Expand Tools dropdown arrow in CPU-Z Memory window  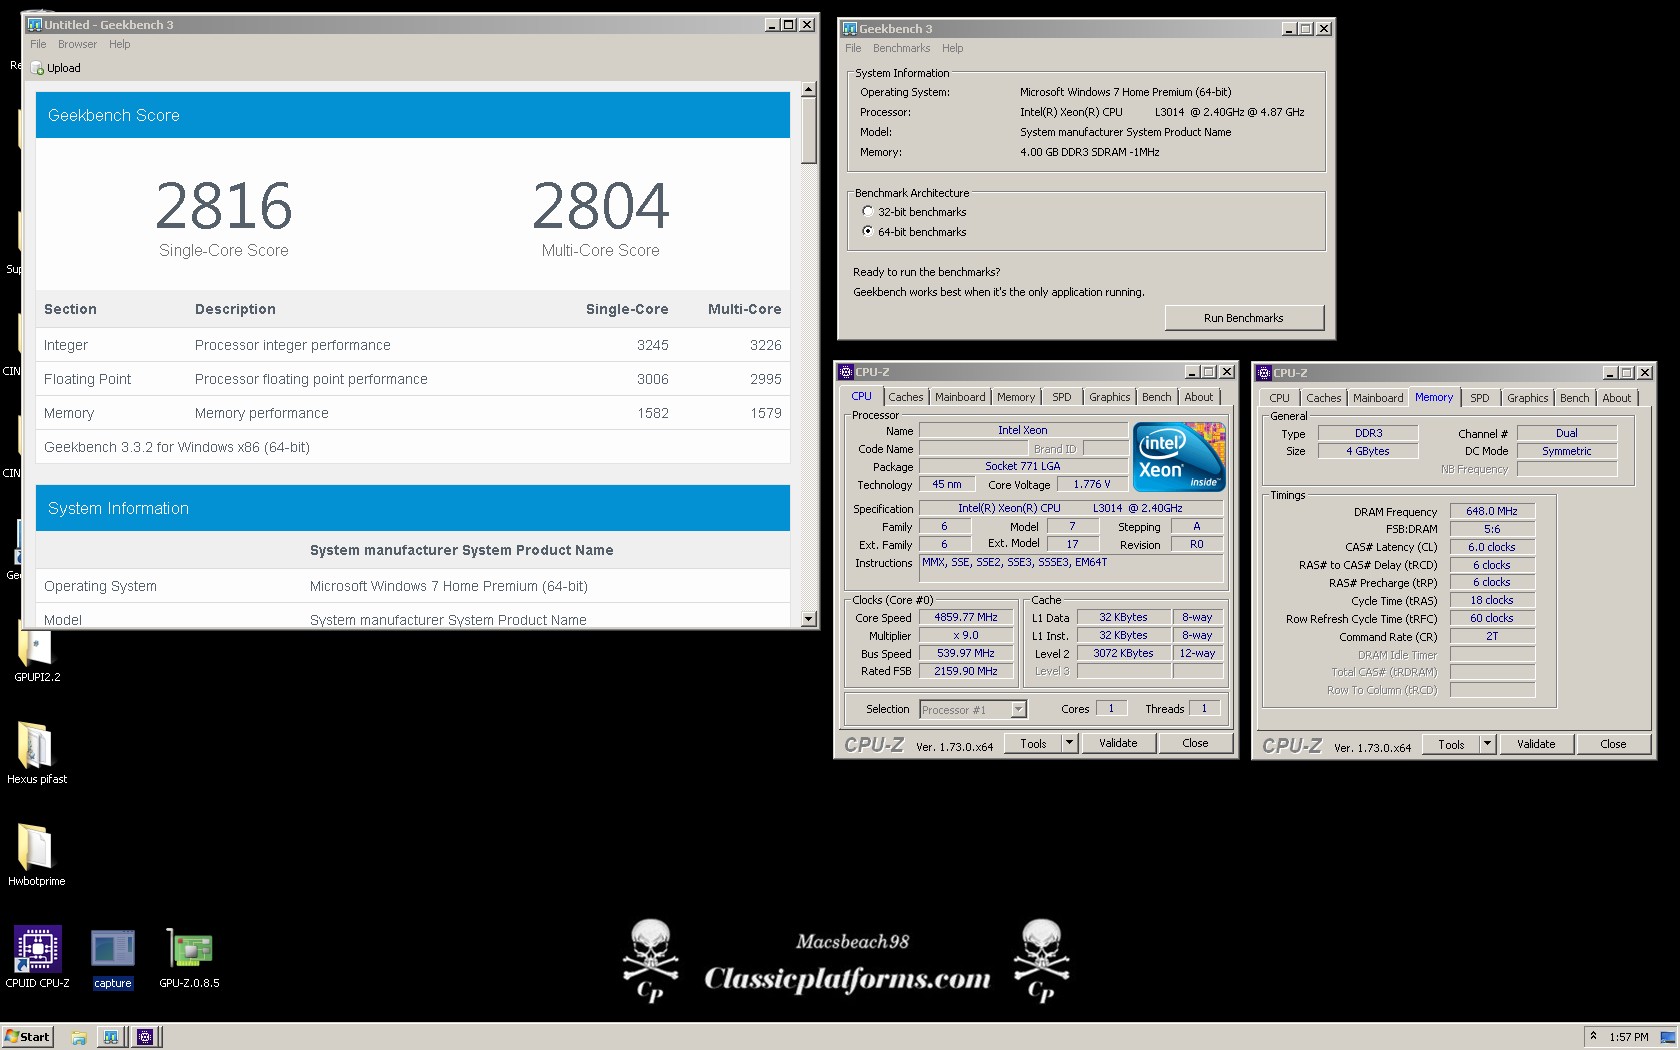[1487, 744]
